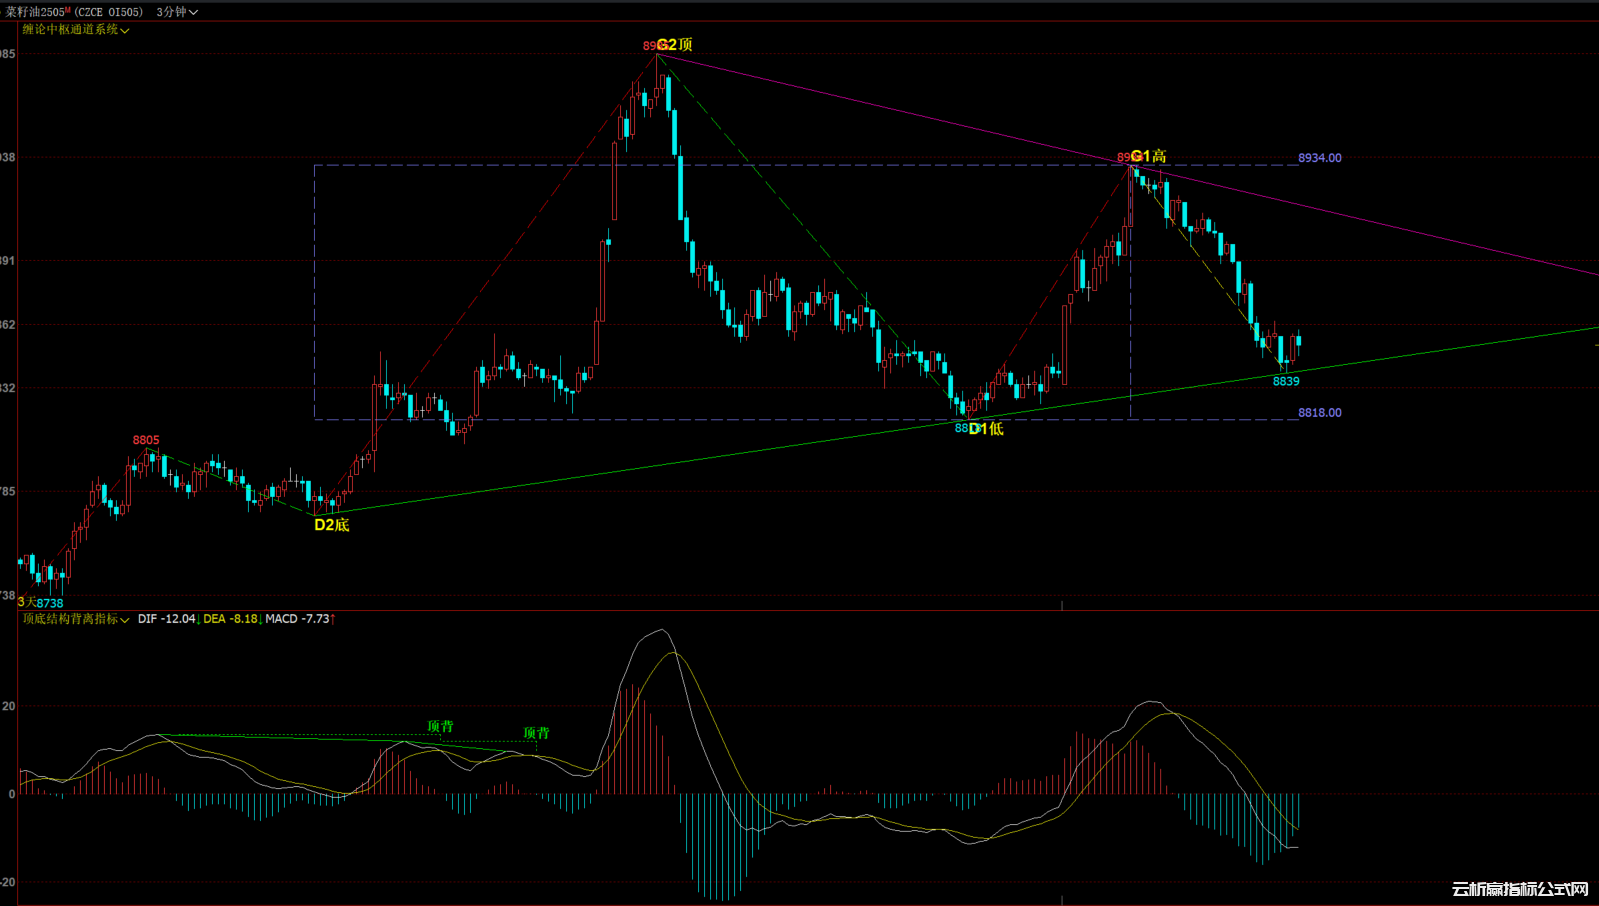The width and height of the screenshot is (1599, 906).
Task: Click the first 顶背 divergence label
Action: (440, 727)
